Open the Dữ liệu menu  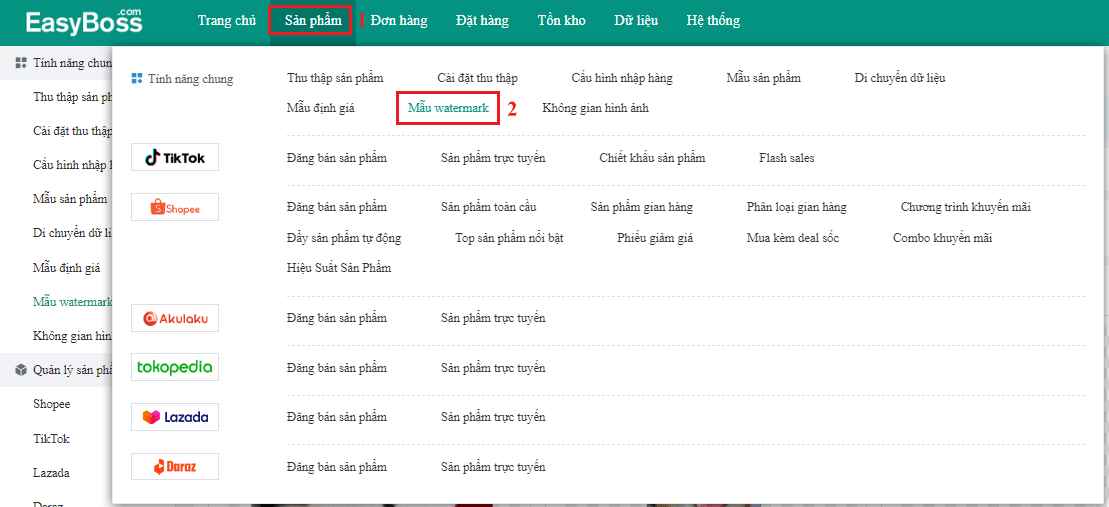point(636,21)
